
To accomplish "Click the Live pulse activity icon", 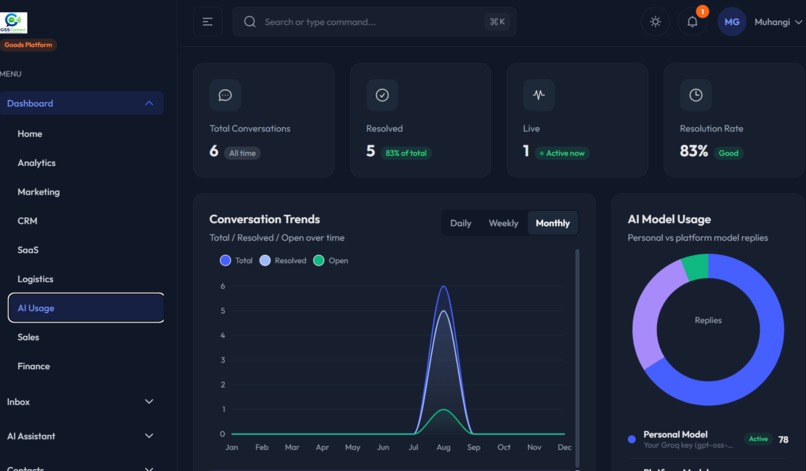I will click(x=539, y=95).
